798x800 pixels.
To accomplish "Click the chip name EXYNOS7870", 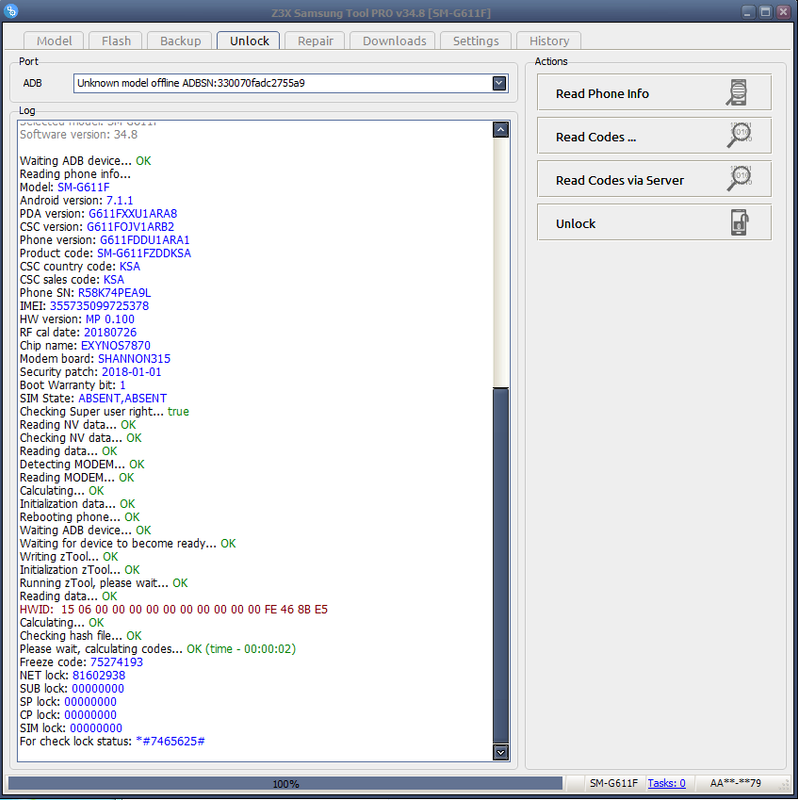I will pos(115,346).
